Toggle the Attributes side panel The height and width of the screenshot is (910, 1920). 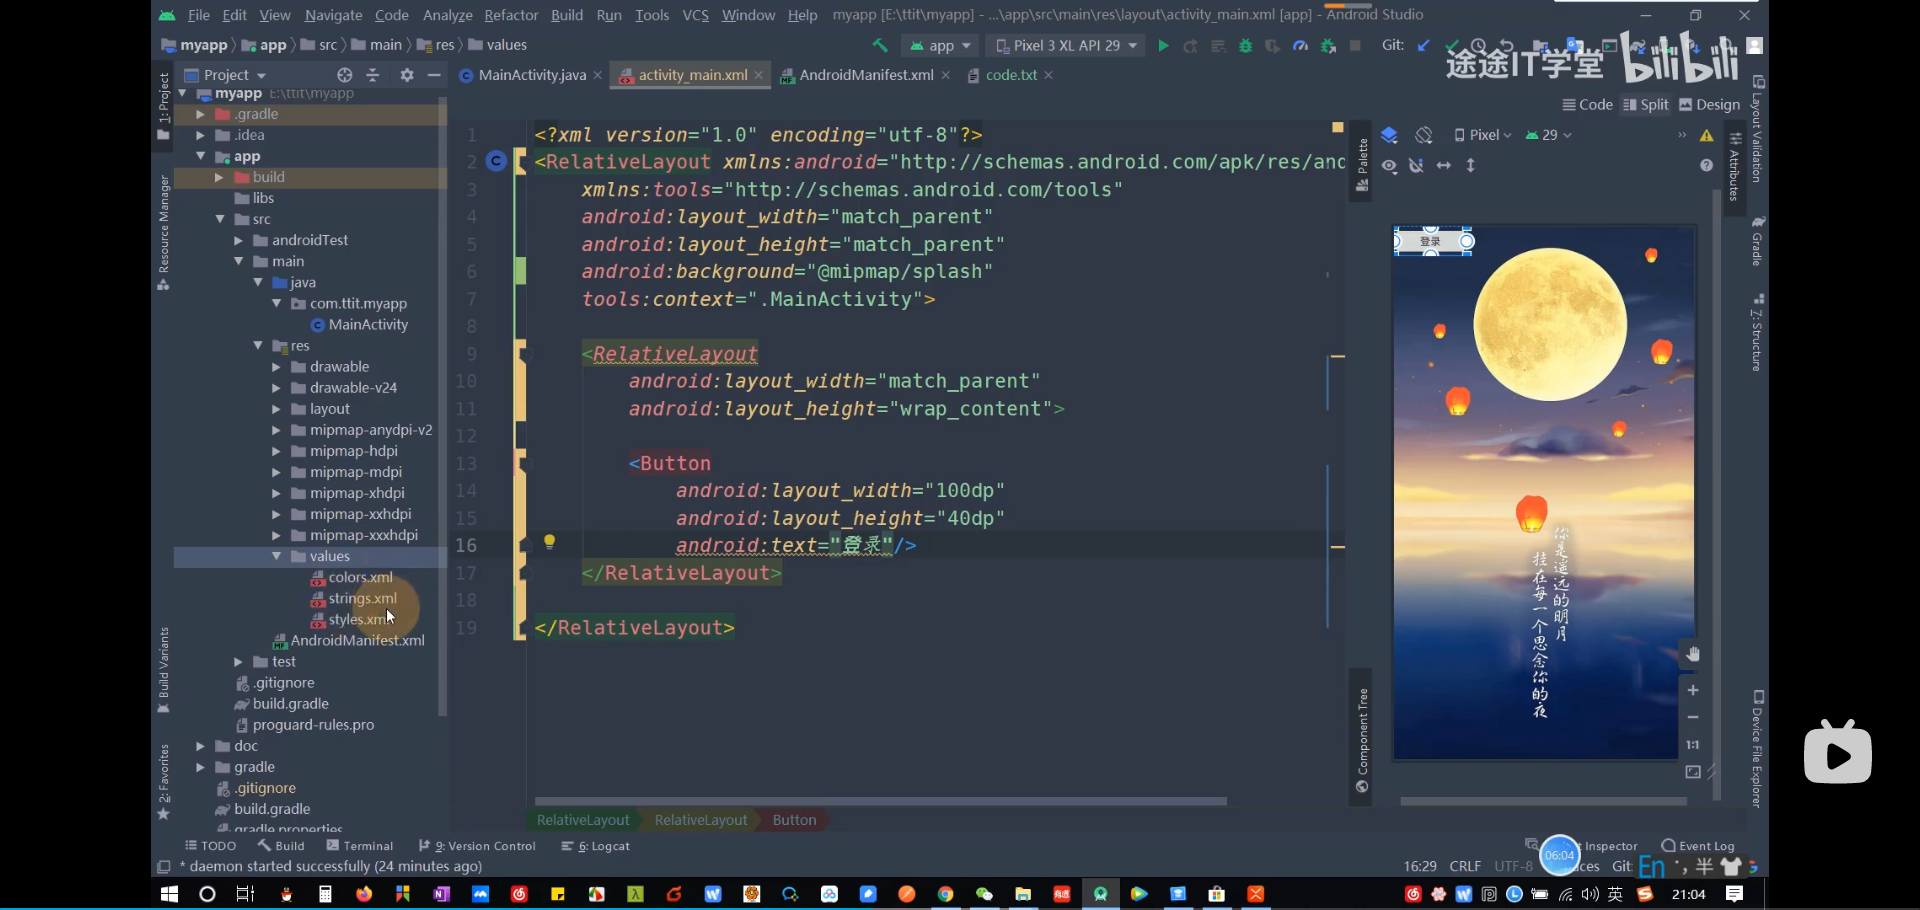[x=1735, y=170]
